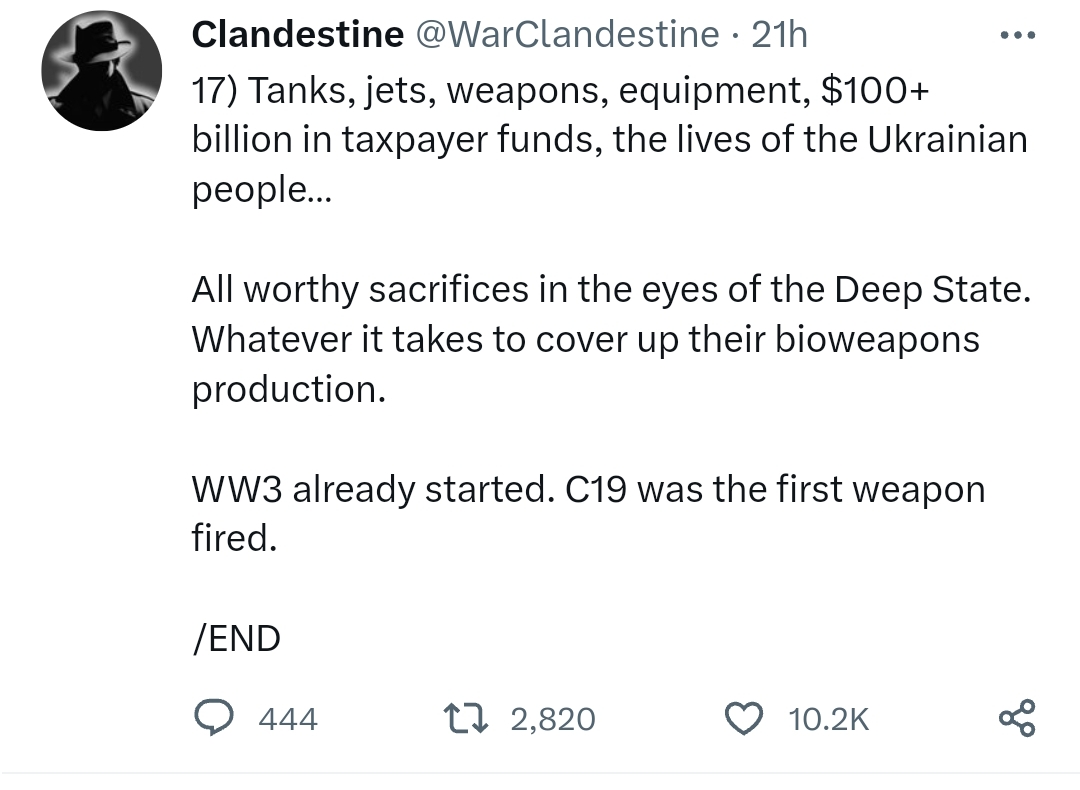View the 10.2K likes count
Viewport: 1080px width, 790px height.
click(x=829, y=719)
